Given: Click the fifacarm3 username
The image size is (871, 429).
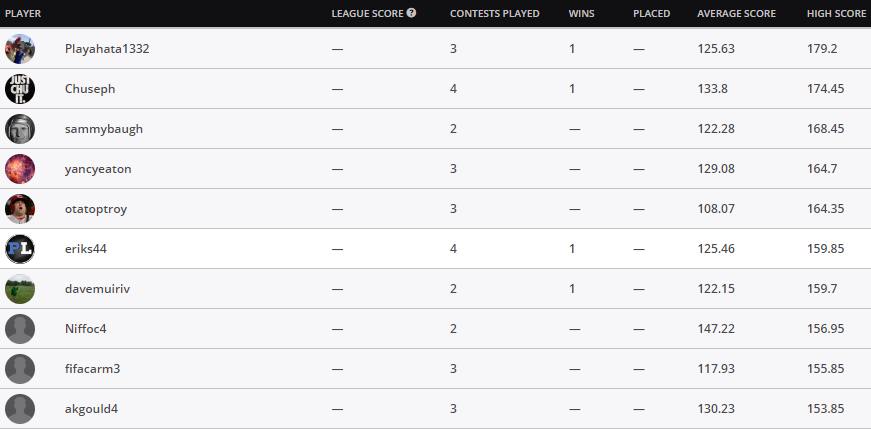Looking at the screenshot, I should 92,369.
